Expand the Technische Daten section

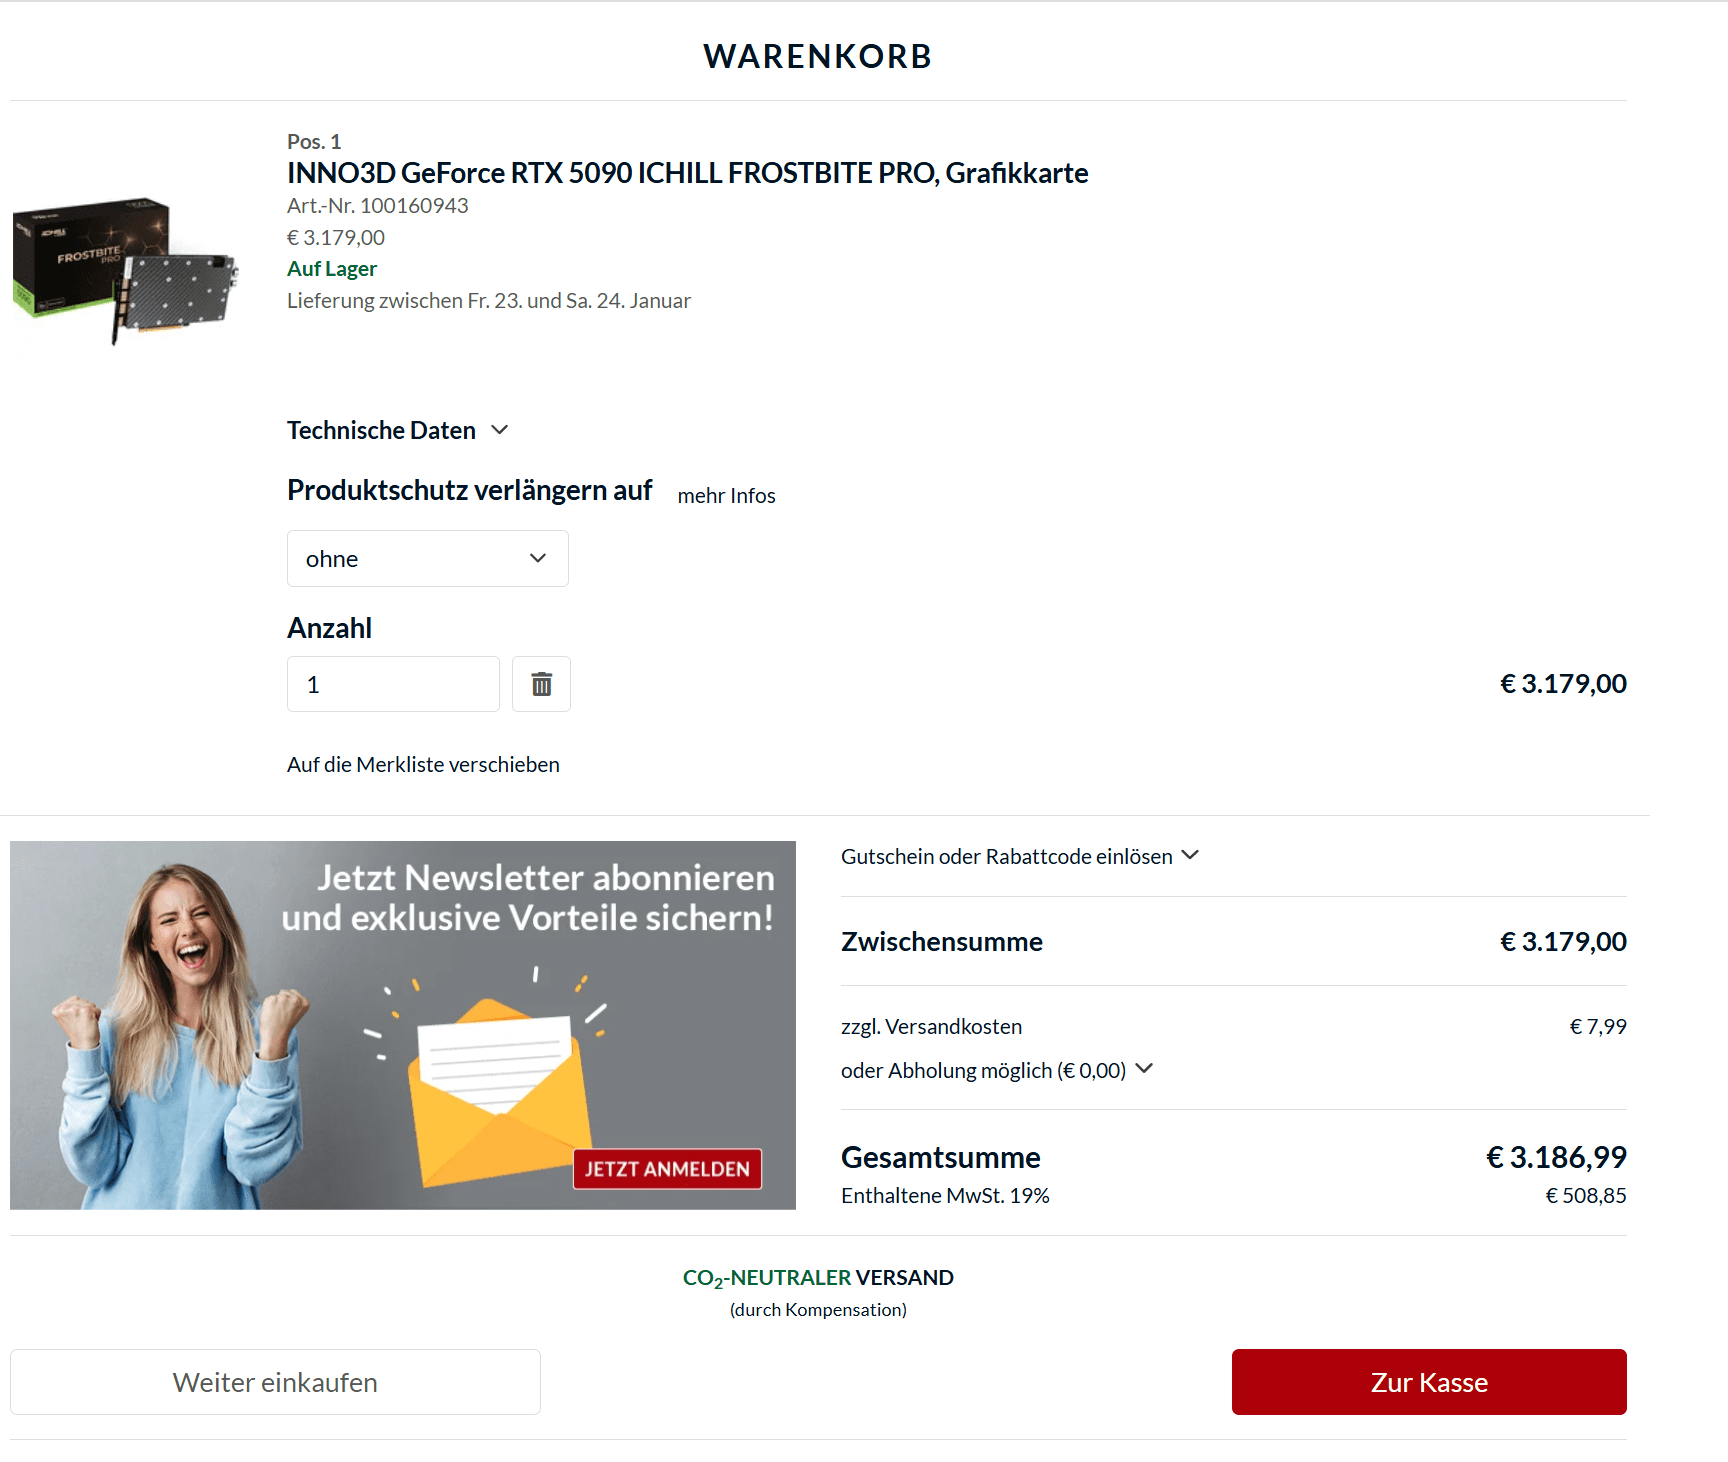tap(398, 430)
